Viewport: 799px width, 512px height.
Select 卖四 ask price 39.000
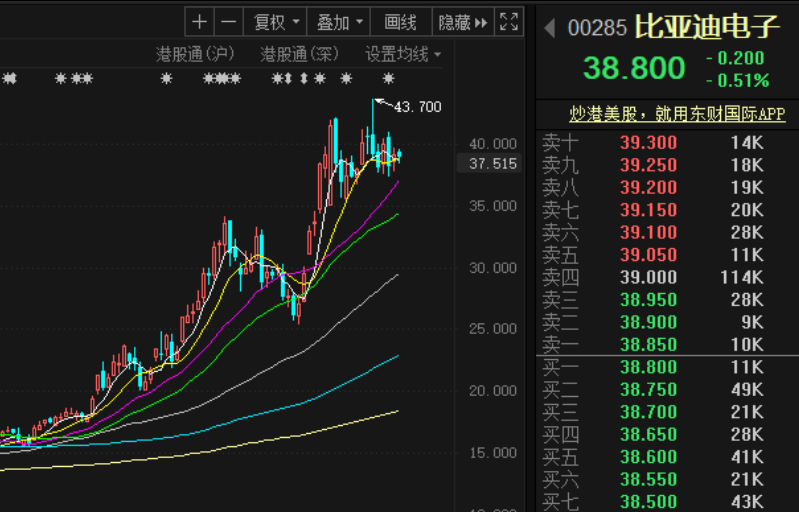[x=648, y=277]
